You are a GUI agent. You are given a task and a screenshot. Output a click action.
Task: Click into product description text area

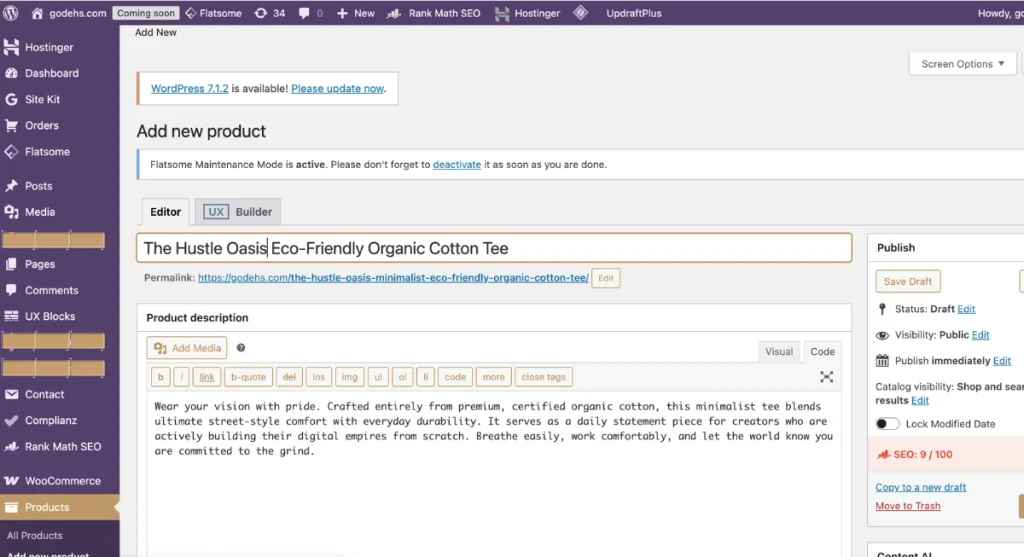click(494, 473)
